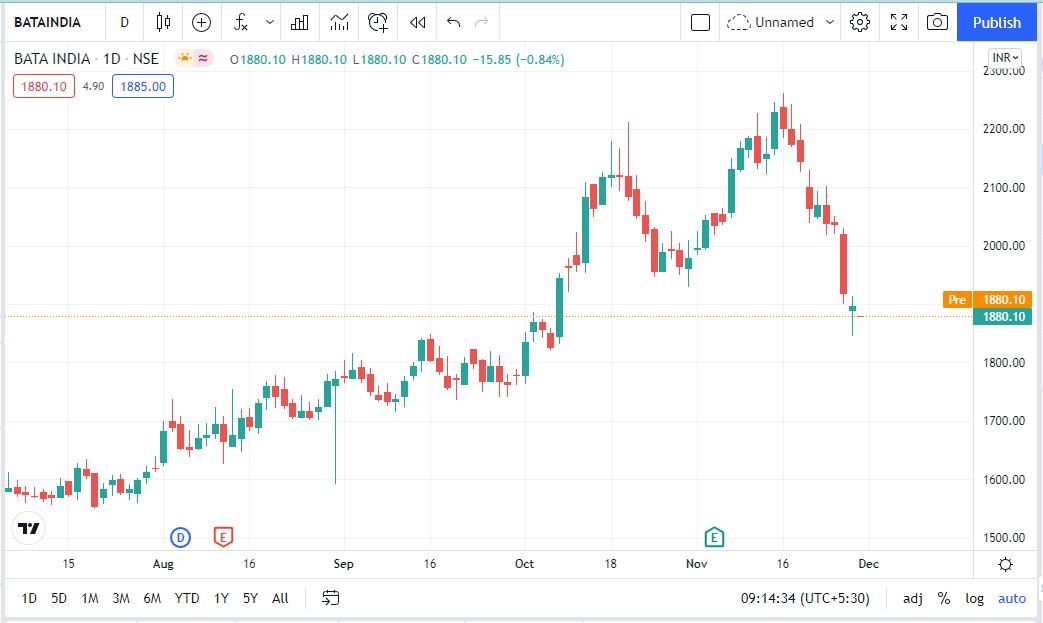The height and width of the screenshot is (623, 1043).
Task: Click the compare or add symbol icon
Action: [202, 22]
